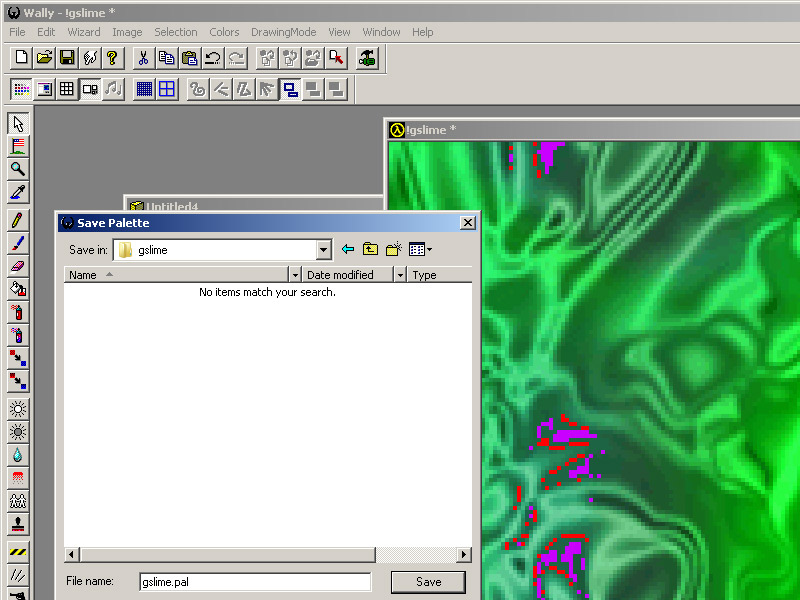Click the Redo arrow icon
The image size is (800, 600).
point(236,58)
